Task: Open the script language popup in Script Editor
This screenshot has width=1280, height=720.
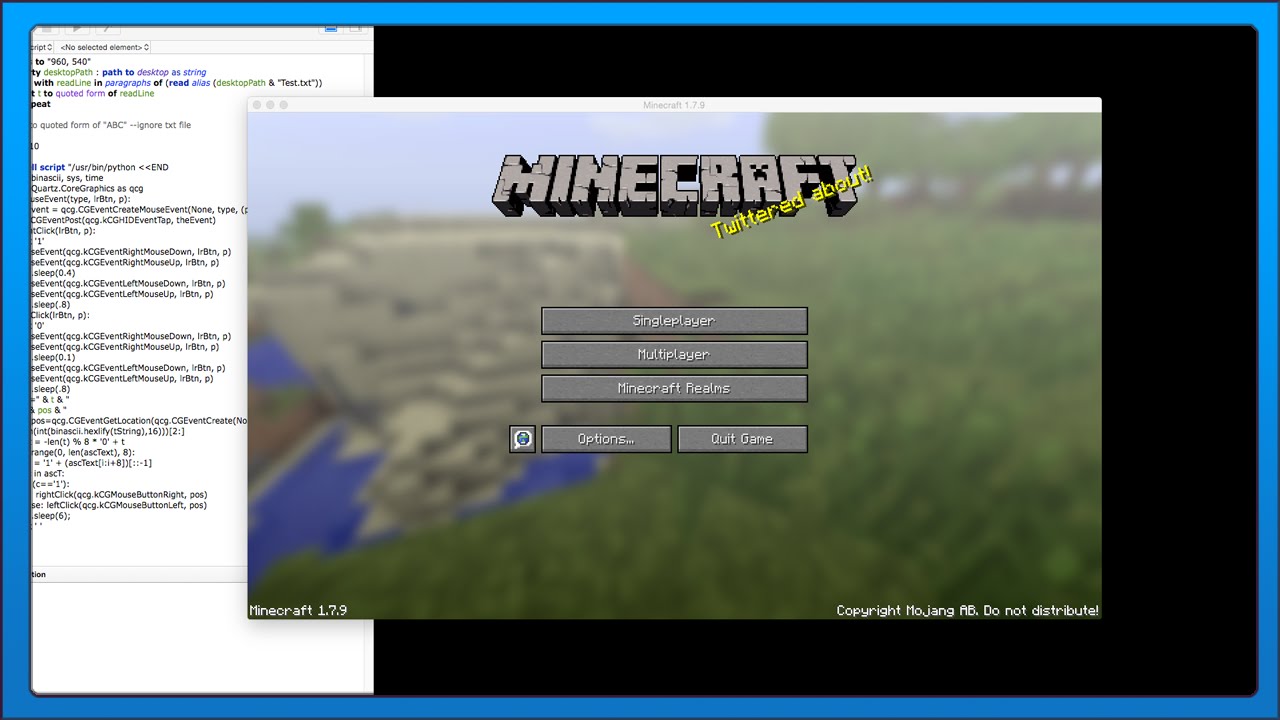Action: (x=42, y=47)
